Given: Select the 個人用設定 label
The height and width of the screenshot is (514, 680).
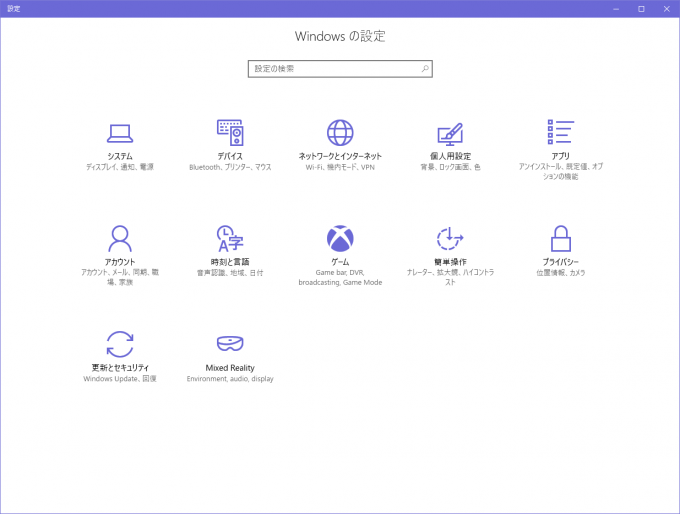Looking at the screenshot, I should [x=450, y=156].
